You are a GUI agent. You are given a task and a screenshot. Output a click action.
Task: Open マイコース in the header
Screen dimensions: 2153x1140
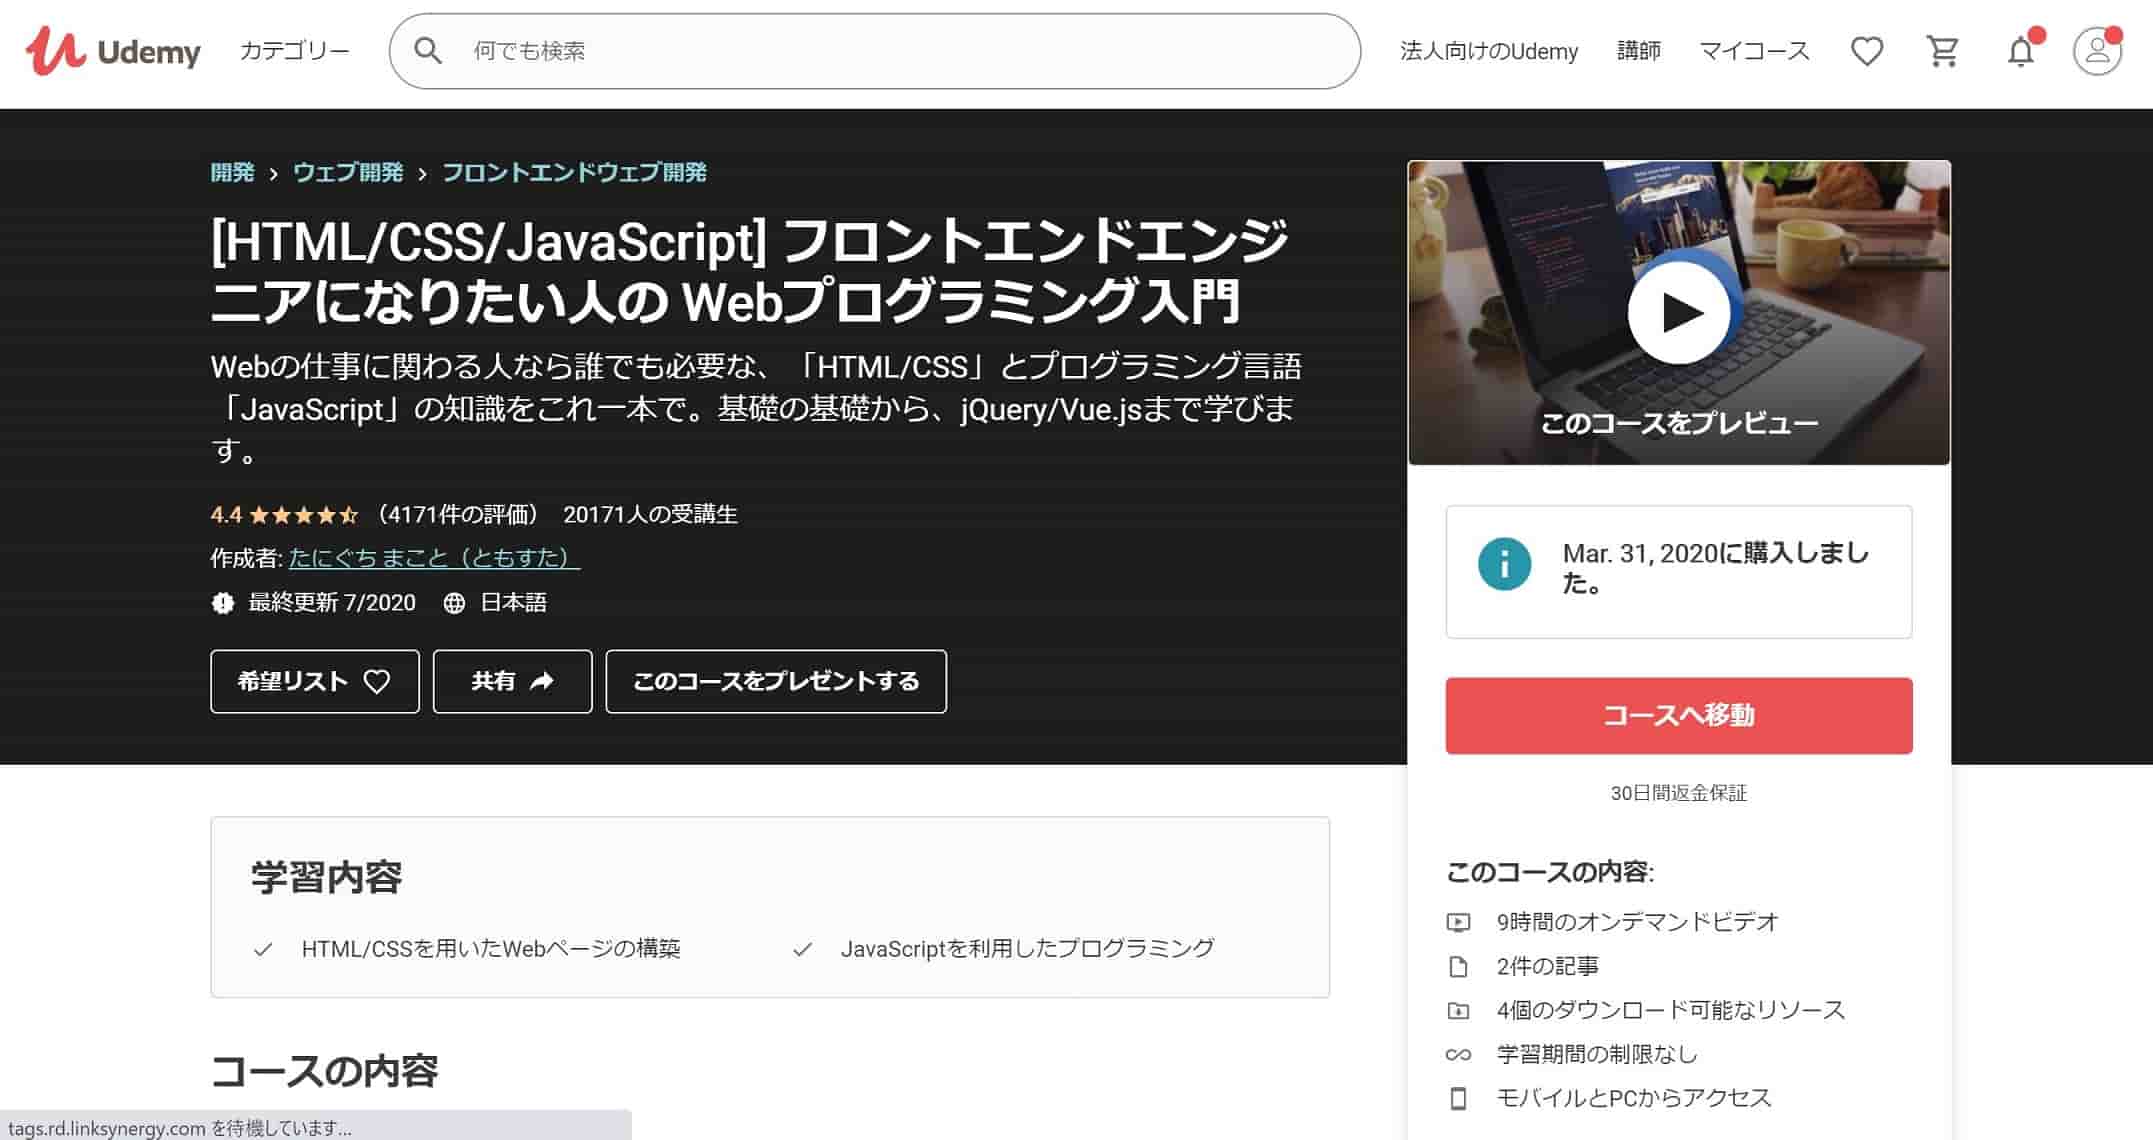(1755, 51)
